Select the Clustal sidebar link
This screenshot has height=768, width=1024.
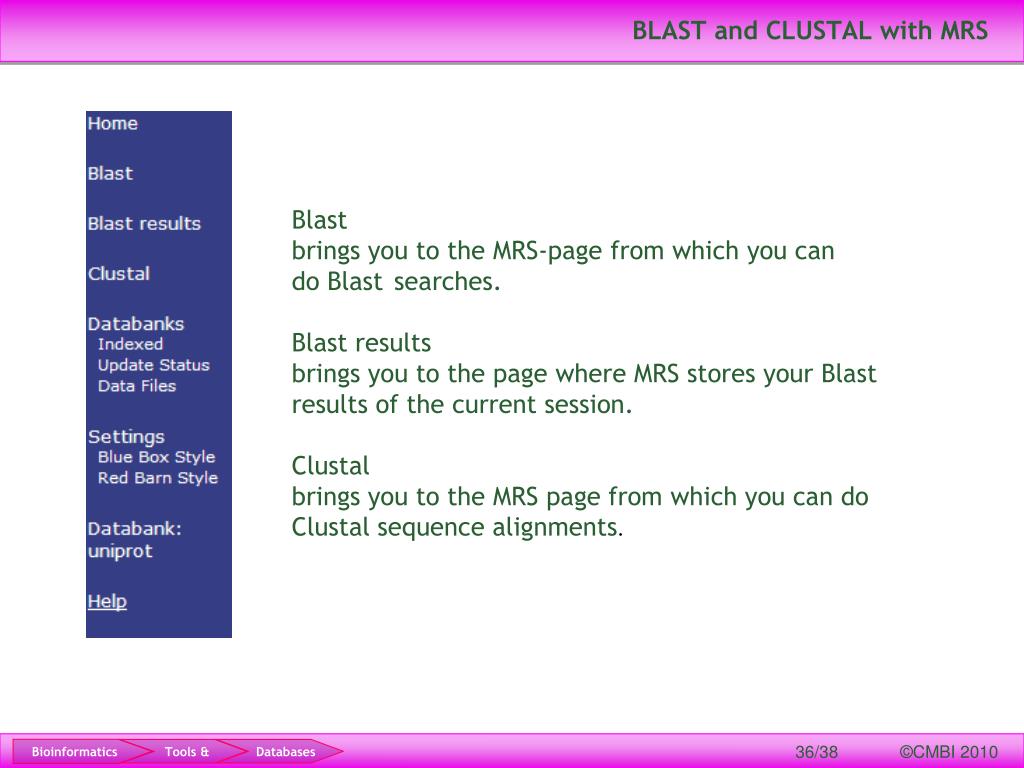click(x=119, y=274)
